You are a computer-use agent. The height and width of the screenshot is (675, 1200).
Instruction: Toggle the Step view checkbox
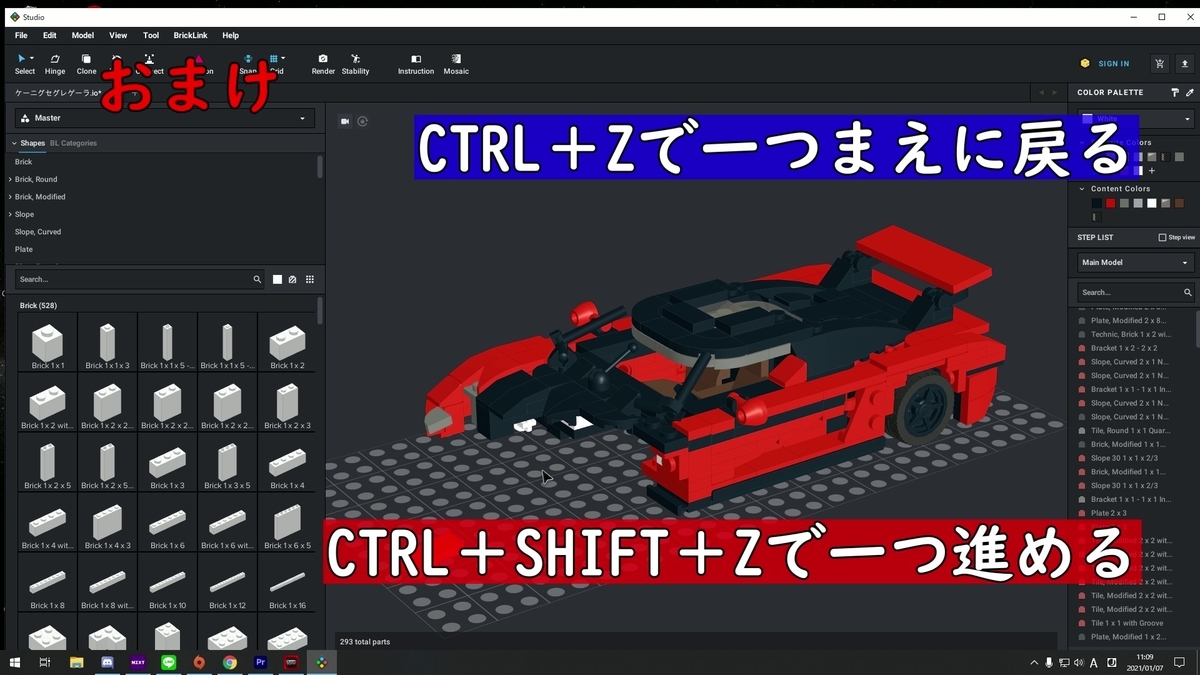click(1161, 237)
